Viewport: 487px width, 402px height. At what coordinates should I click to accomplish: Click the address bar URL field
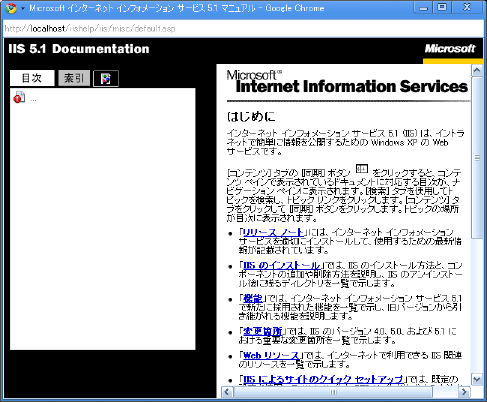(x=243, y=29)
